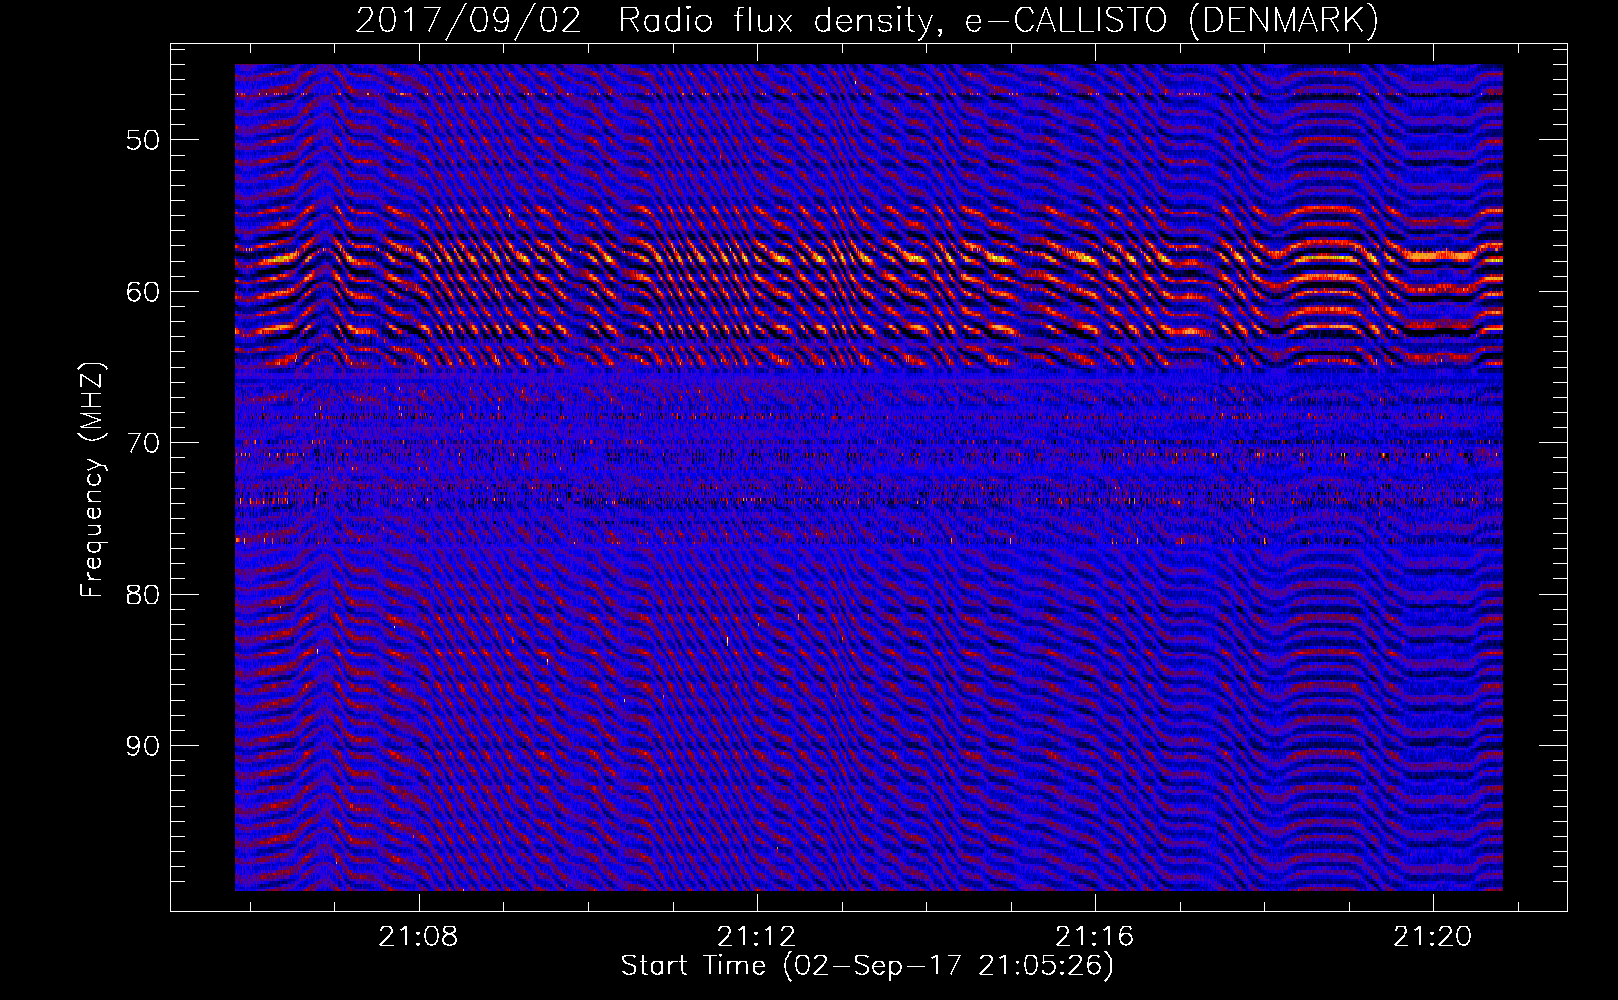
Task: Click the 80 MHz frequency tick label
Action: coord(143,594)
